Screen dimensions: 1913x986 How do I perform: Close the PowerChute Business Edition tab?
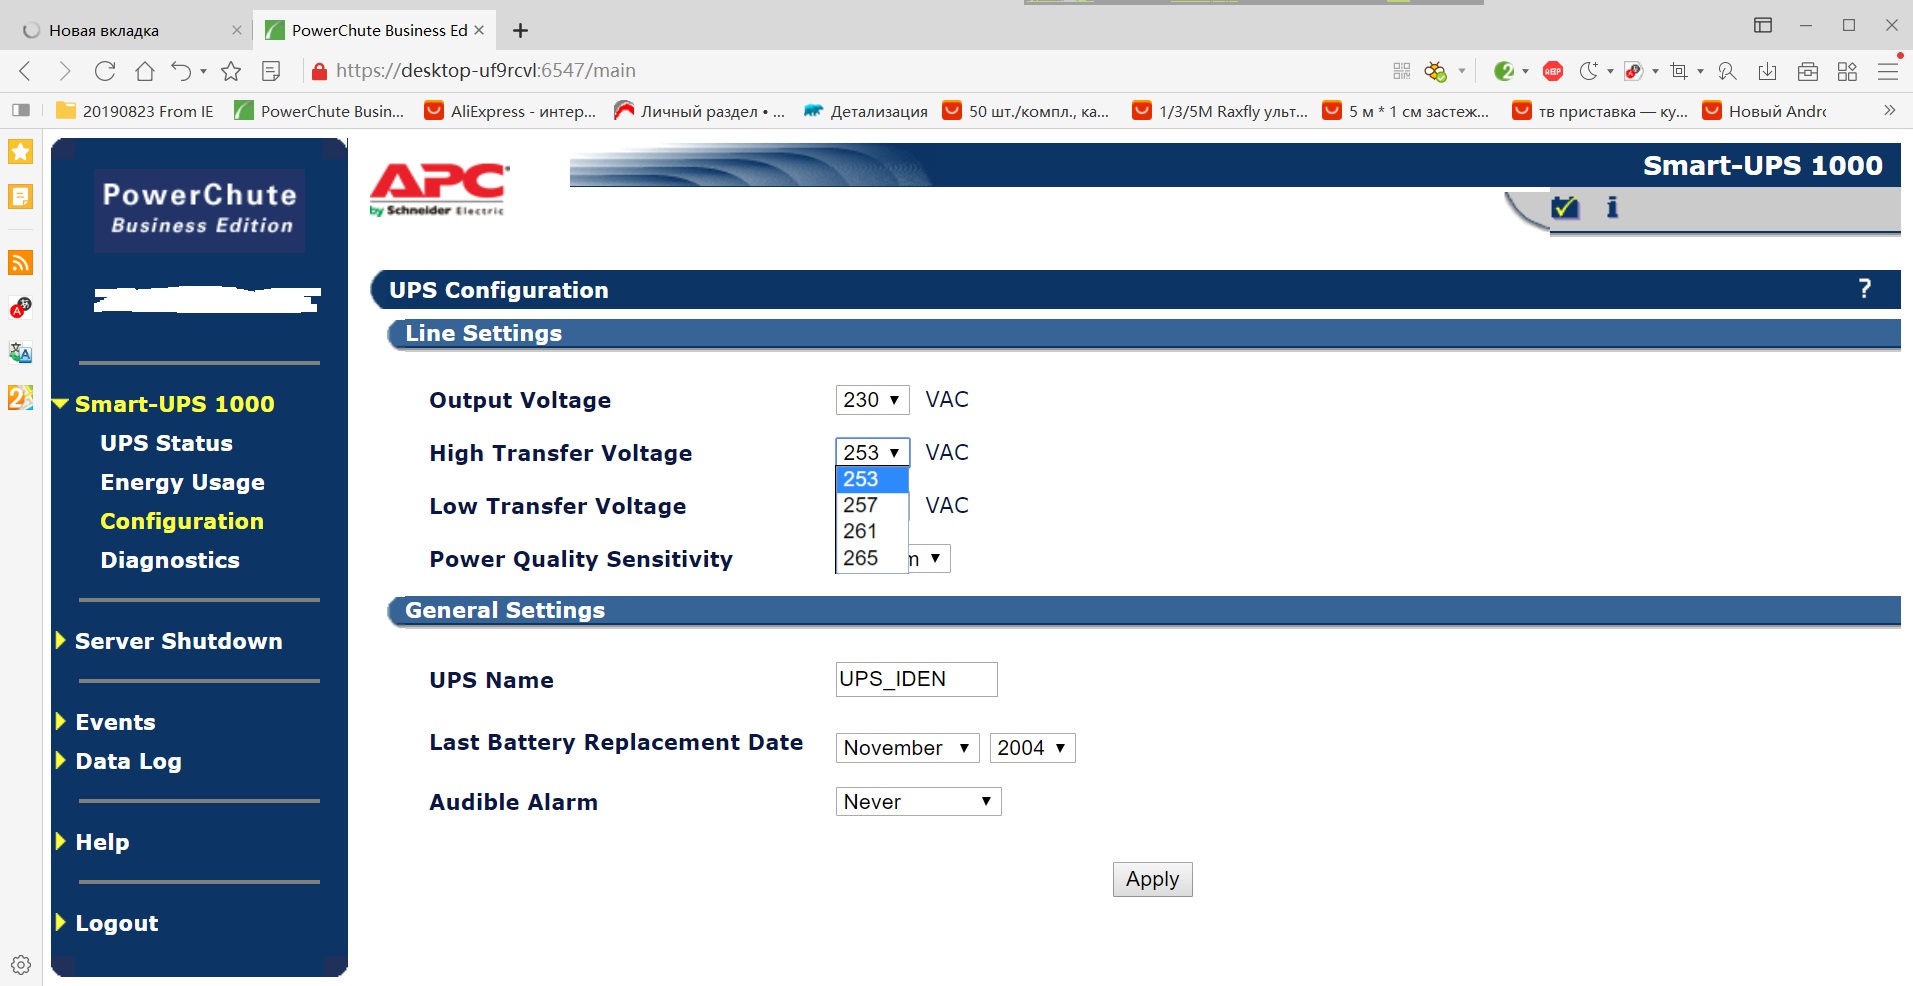(x=479, y=30)
